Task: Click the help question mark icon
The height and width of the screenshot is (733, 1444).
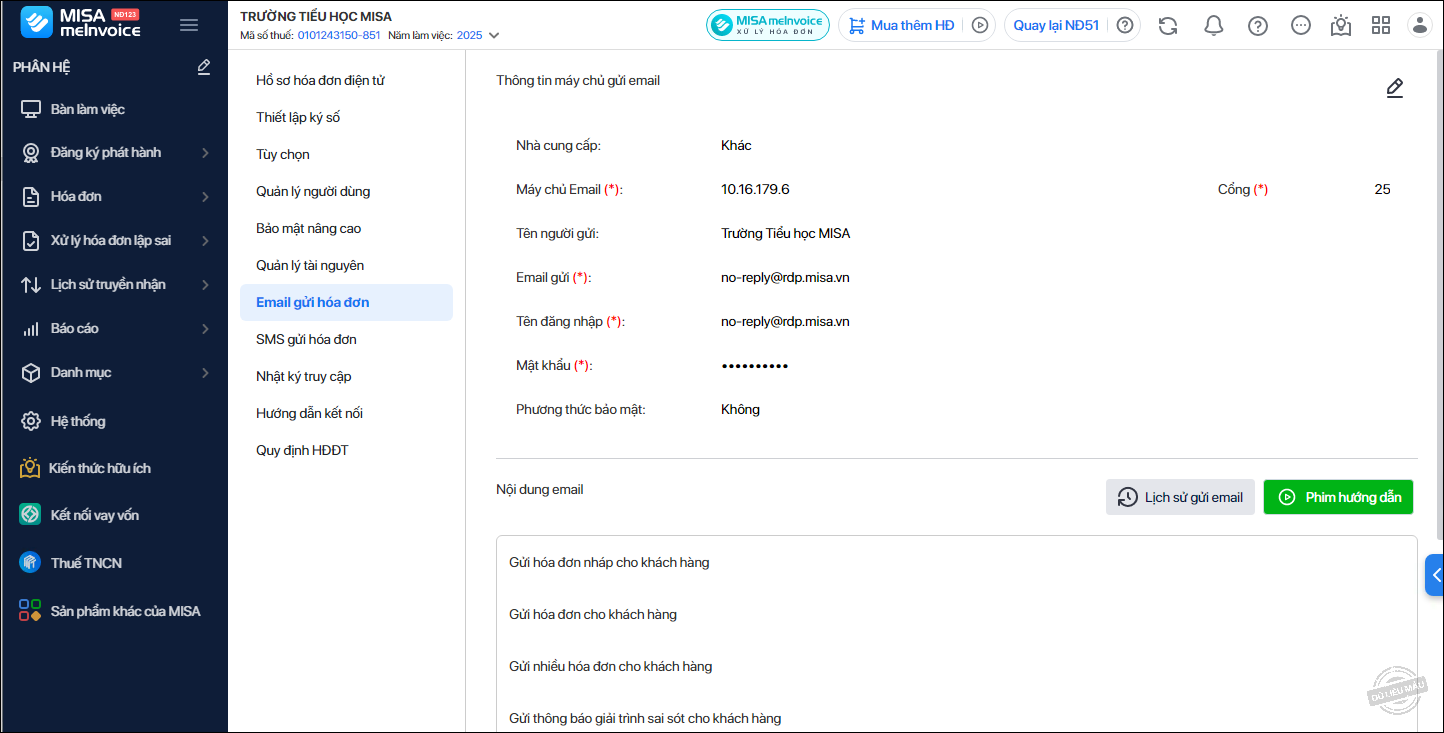Action: (1258, 25)
